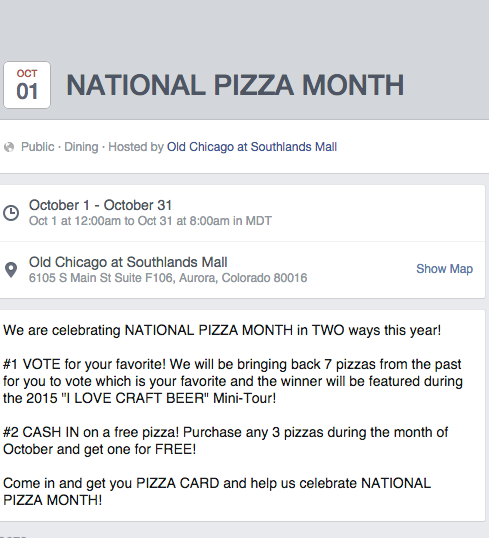The image size is (489, 538).
Task: Click the Public visibility label
Action: pyautogui.click(x=37, y=147)
